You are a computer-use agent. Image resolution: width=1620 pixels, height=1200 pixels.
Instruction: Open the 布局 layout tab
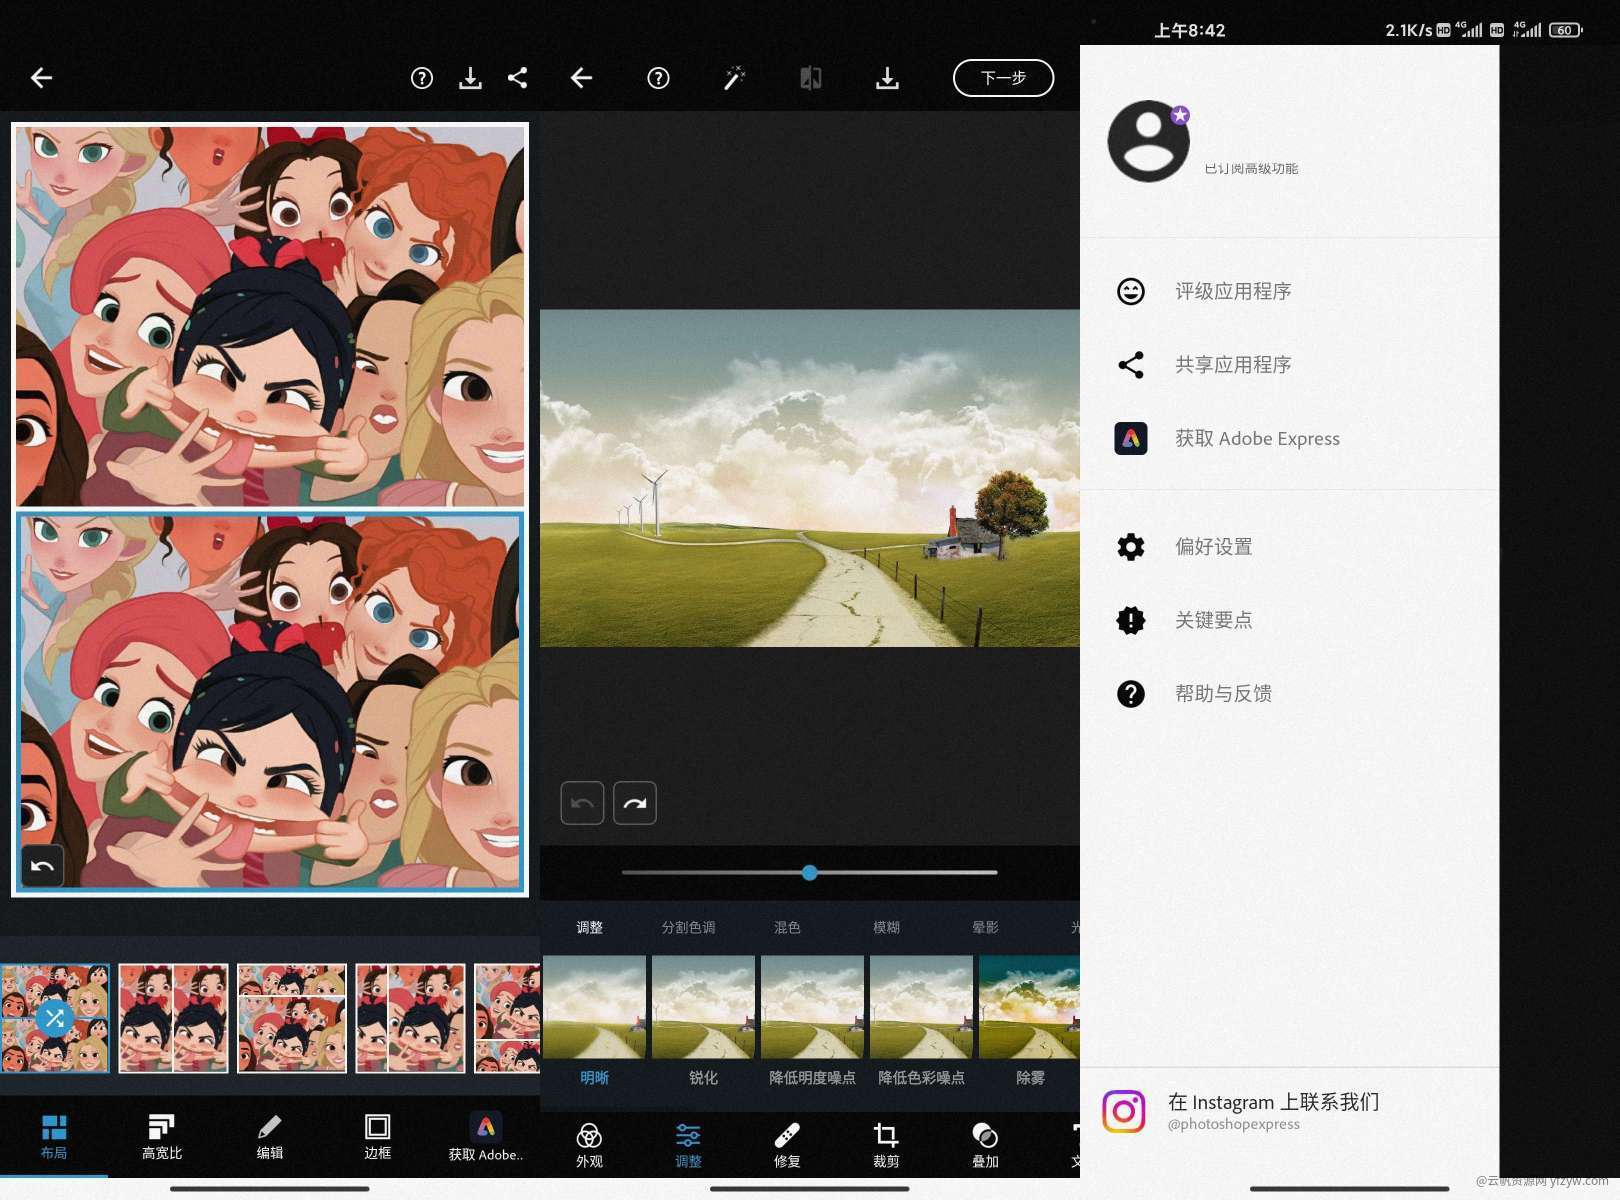click(x=54, y=1137)
